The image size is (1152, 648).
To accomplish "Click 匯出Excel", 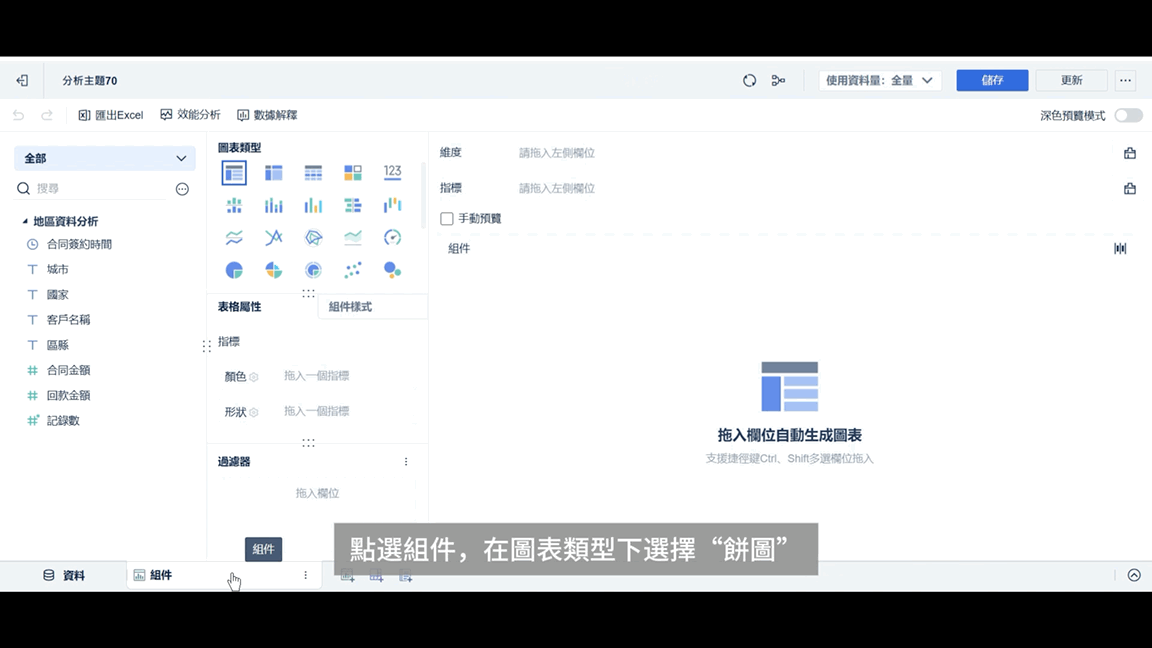I will pyautogui.click(x=111, y=115).
